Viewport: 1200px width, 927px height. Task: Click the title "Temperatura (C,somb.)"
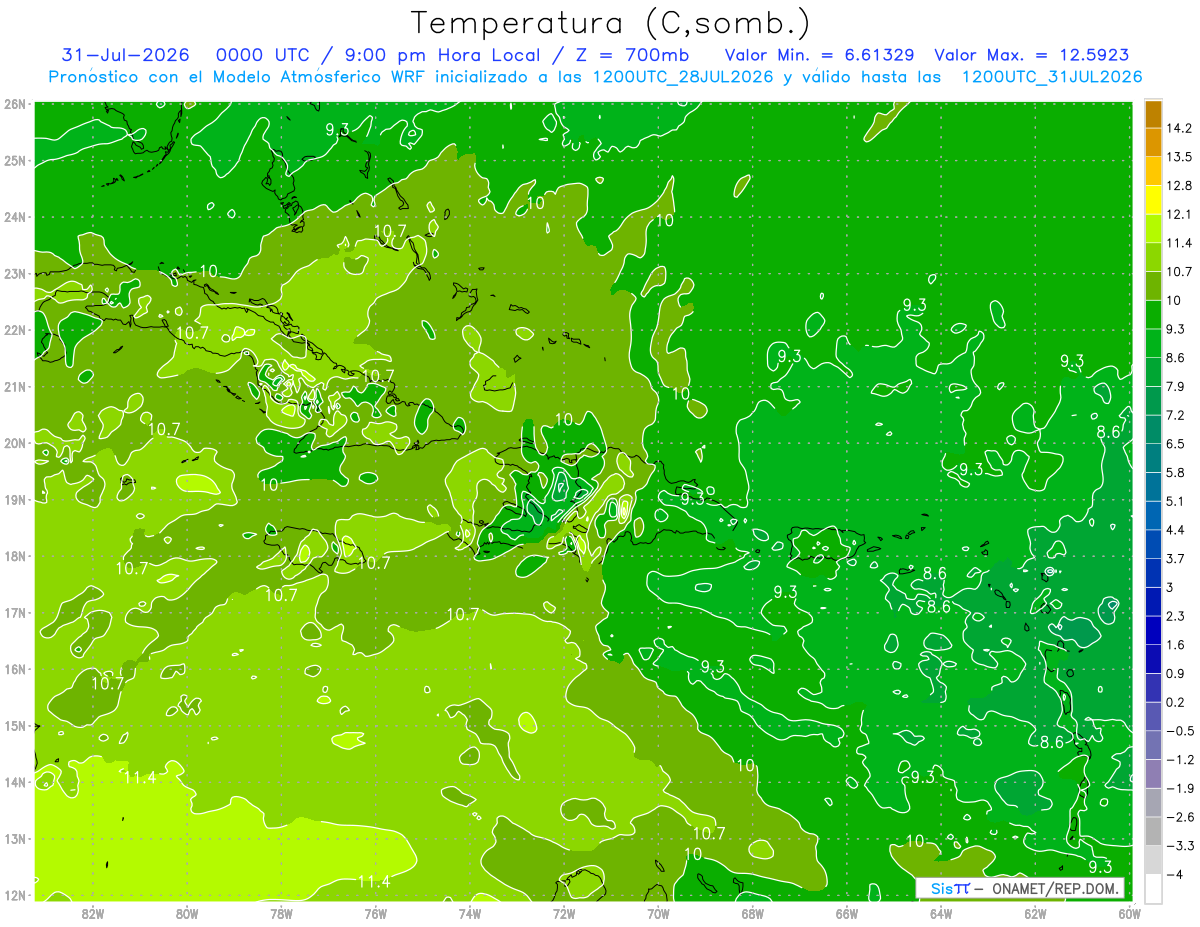click(x=611, y=24)
